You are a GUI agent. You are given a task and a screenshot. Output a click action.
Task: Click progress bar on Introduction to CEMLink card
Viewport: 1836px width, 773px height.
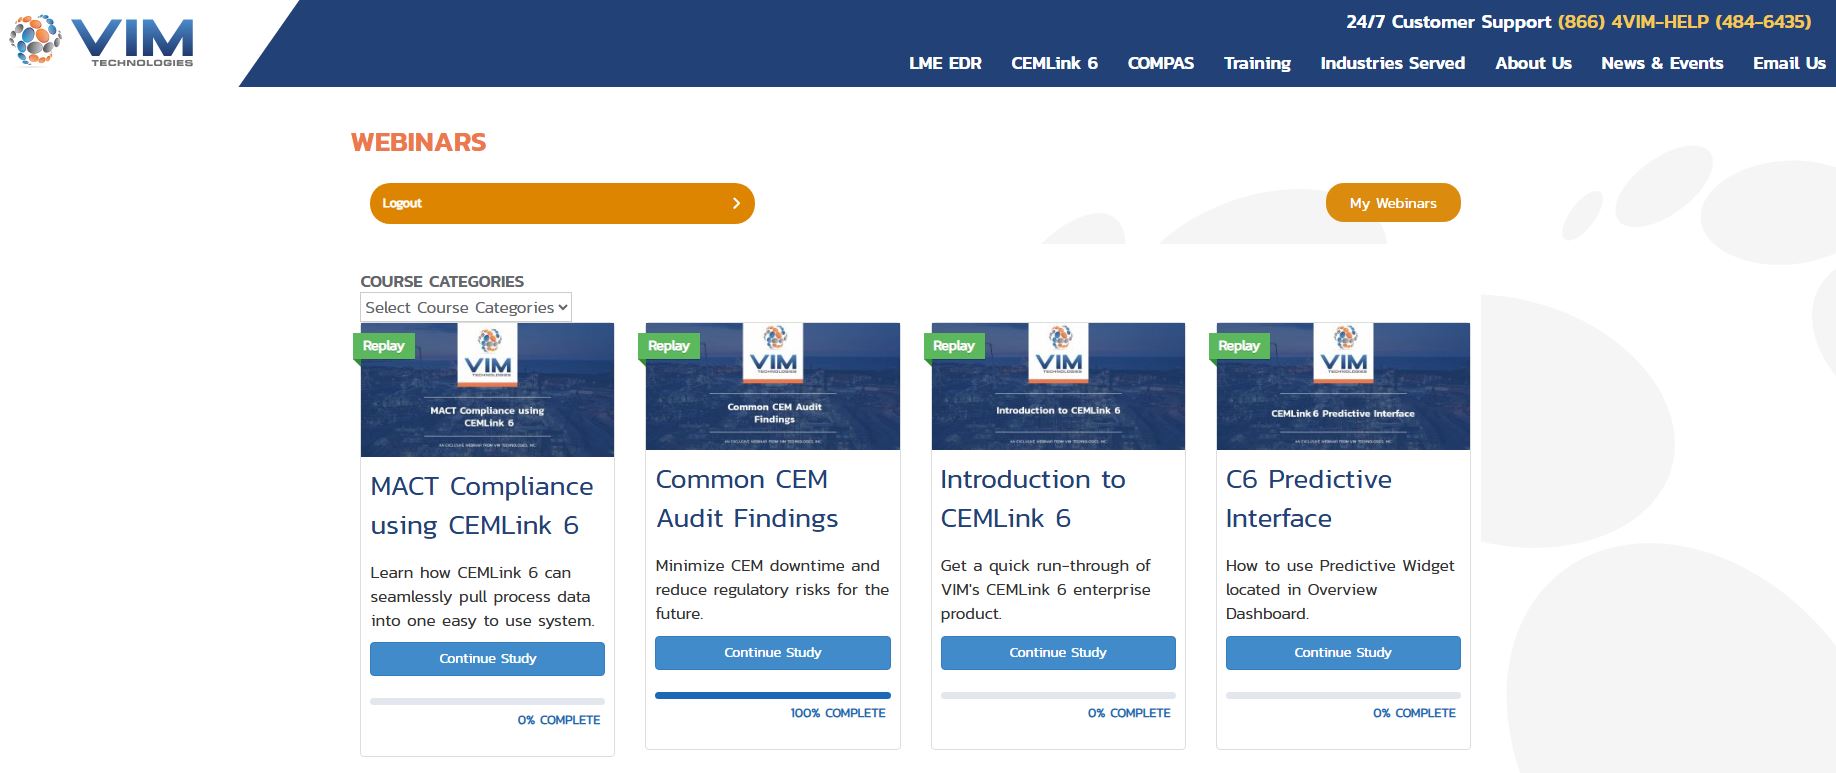coord(1058,695)
